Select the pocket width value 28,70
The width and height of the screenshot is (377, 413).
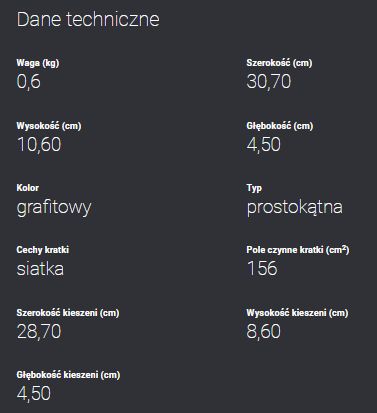point(39,332)
